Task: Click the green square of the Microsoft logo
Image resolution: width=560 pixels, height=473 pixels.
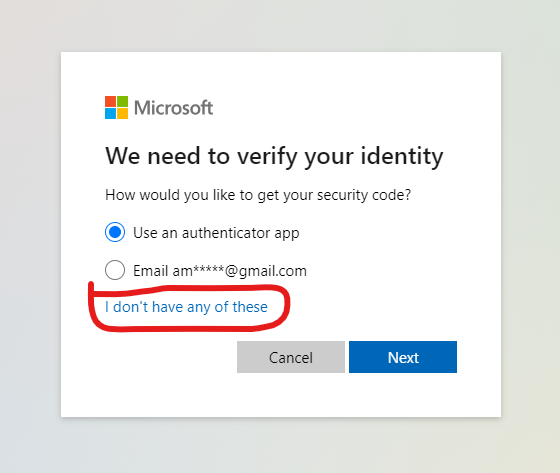Action: click(122, 101)
